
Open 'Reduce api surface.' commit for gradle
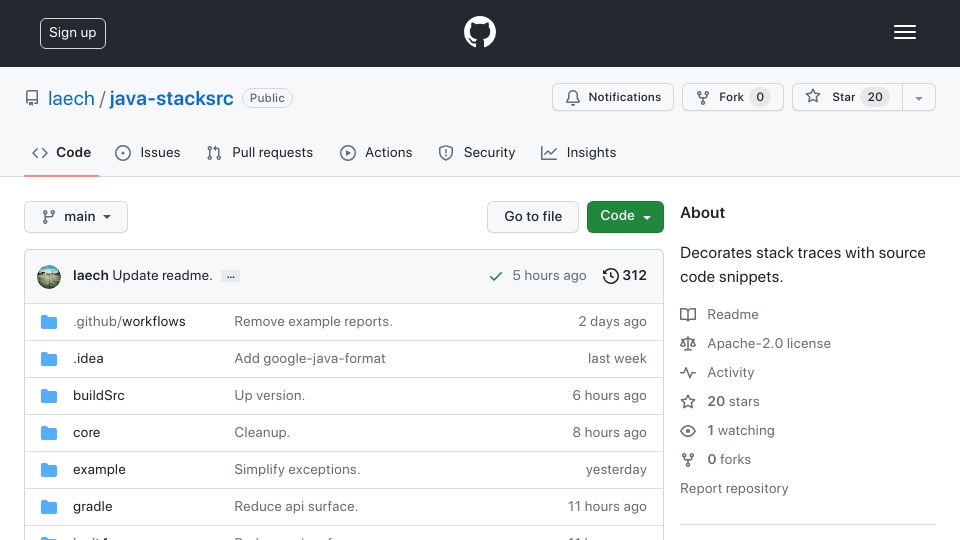click(296, 507)
